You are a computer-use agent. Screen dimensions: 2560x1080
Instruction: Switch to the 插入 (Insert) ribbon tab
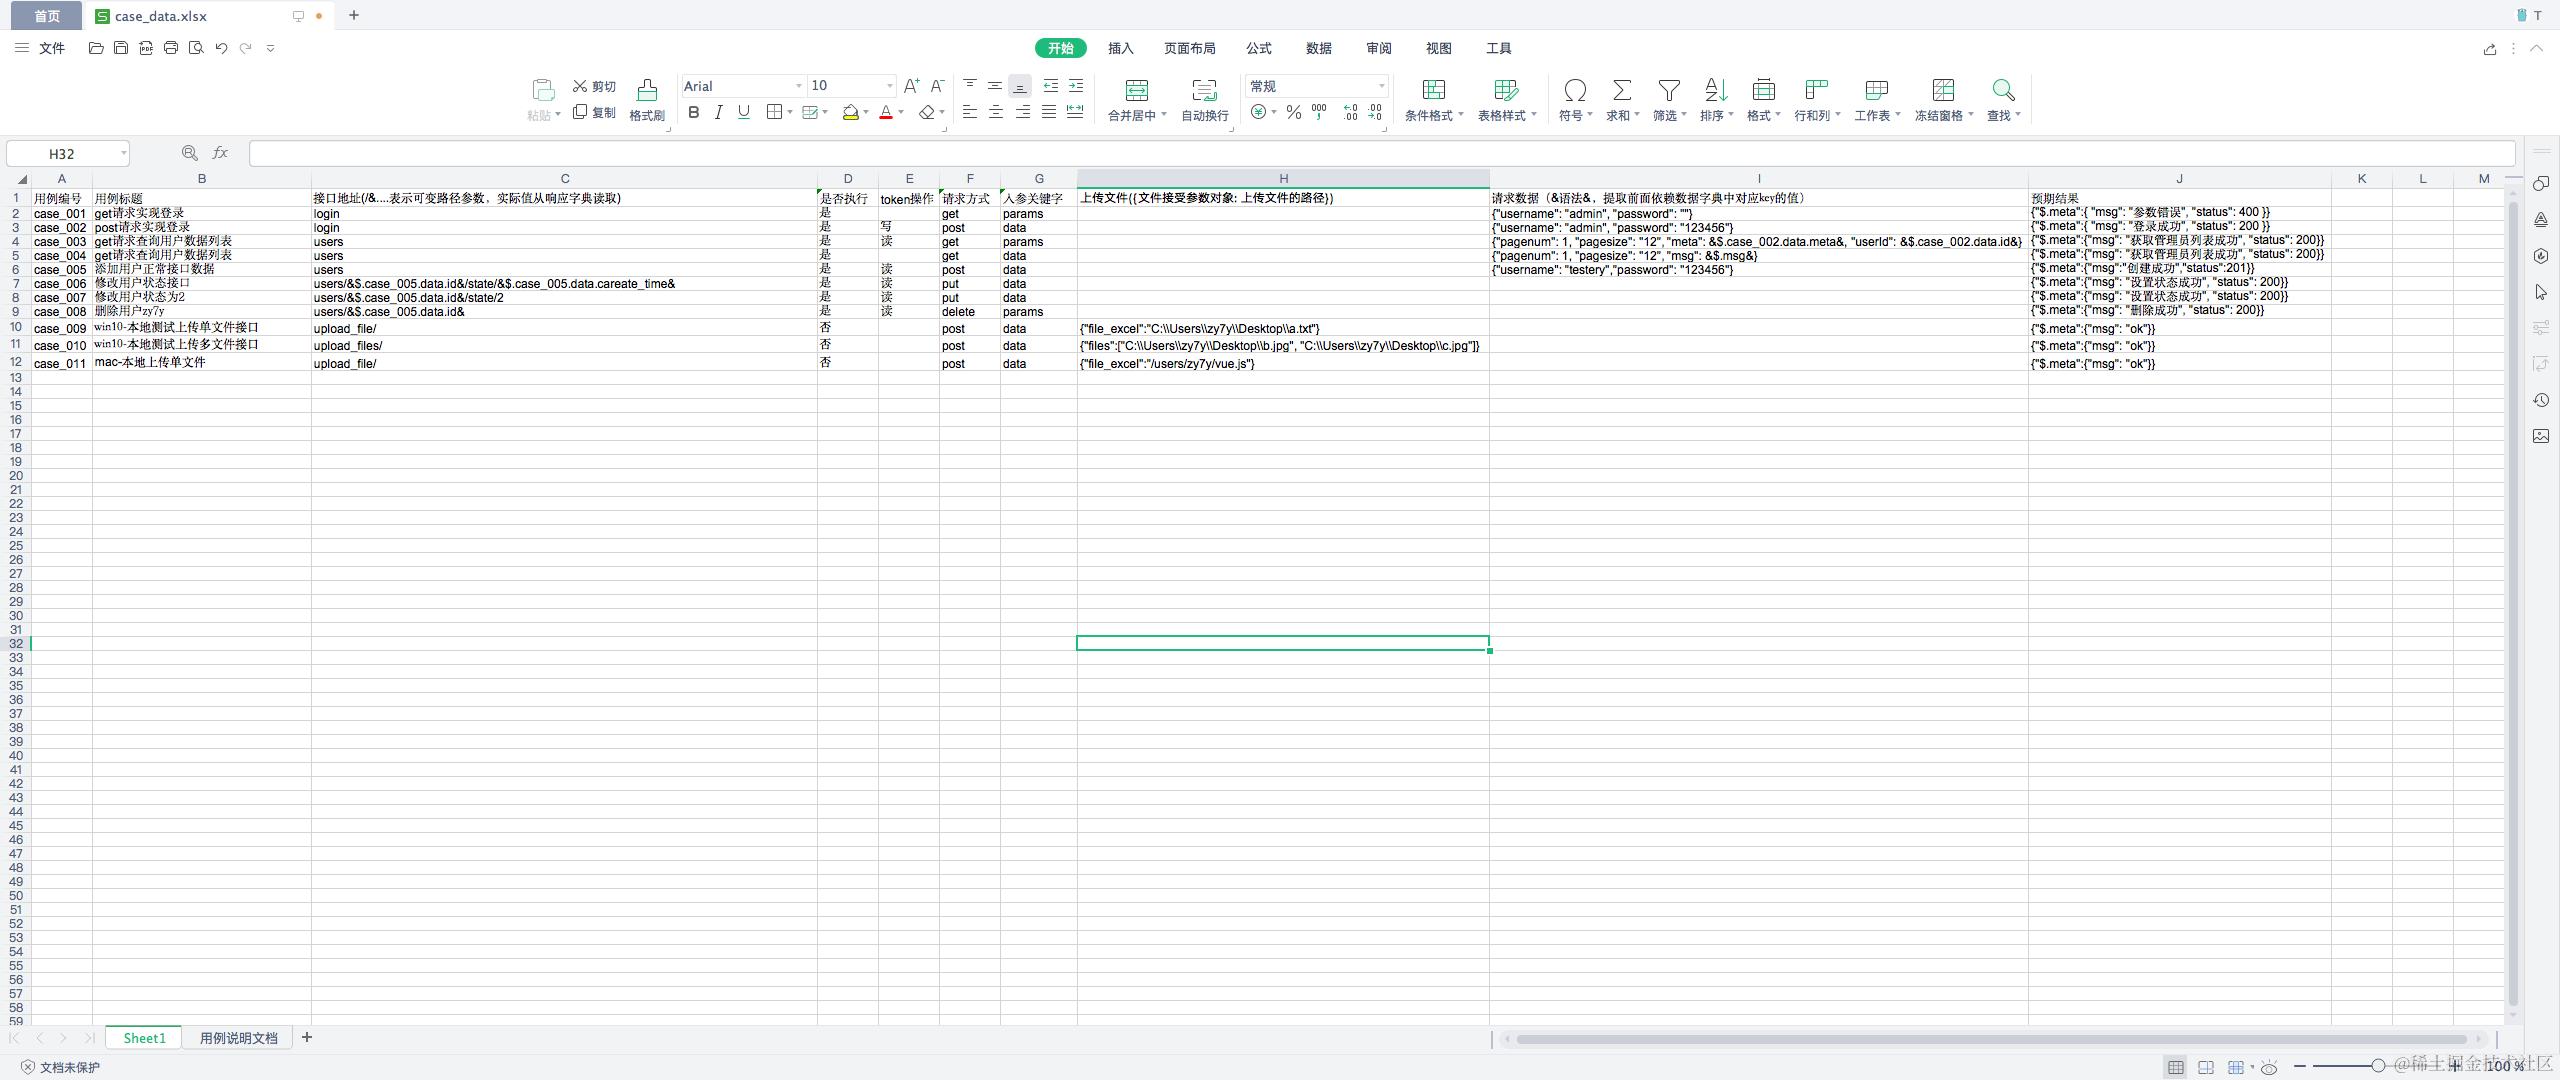pos(1120,48)
